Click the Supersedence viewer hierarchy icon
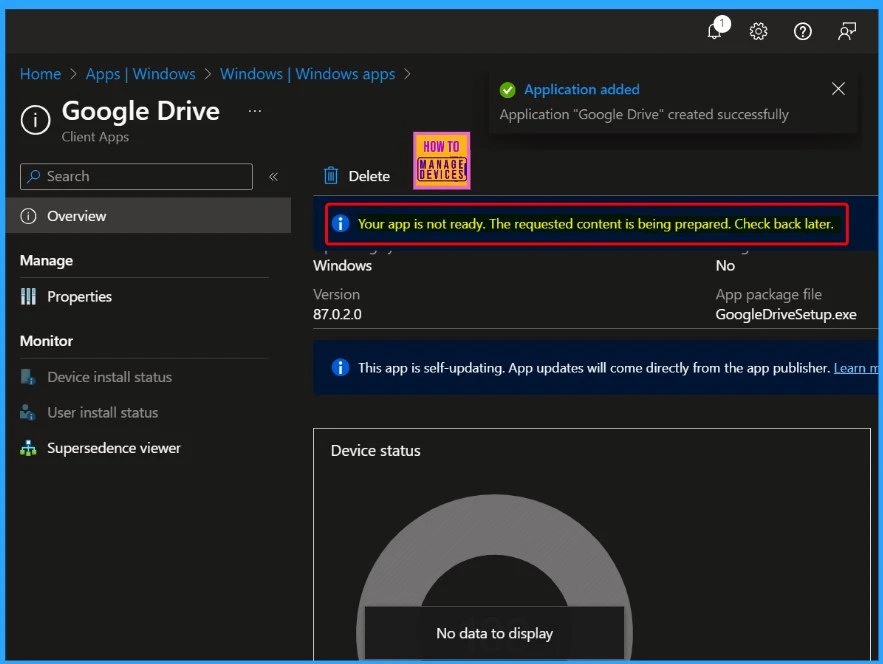 [28, 448]
